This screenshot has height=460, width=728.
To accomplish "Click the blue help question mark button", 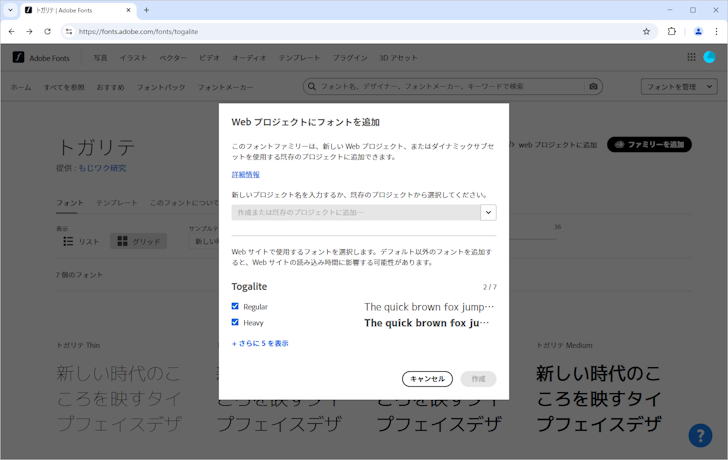I will pos(700,435).
